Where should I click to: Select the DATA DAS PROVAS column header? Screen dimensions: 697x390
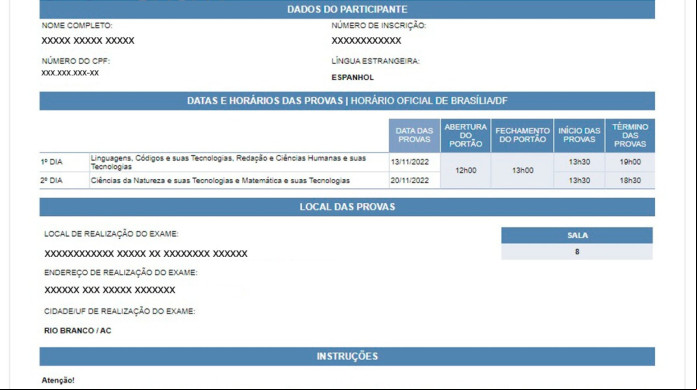[414, 135]
